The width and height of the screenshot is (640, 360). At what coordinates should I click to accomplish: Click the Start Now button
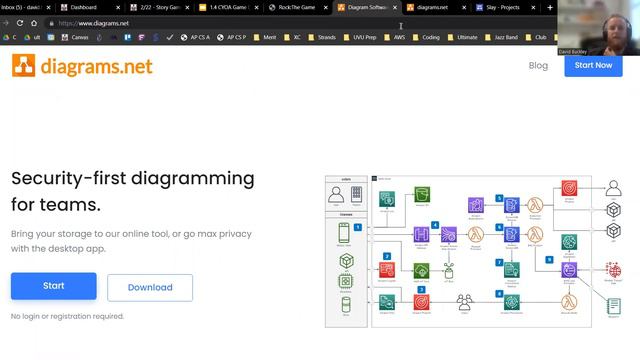click(593, 65)
